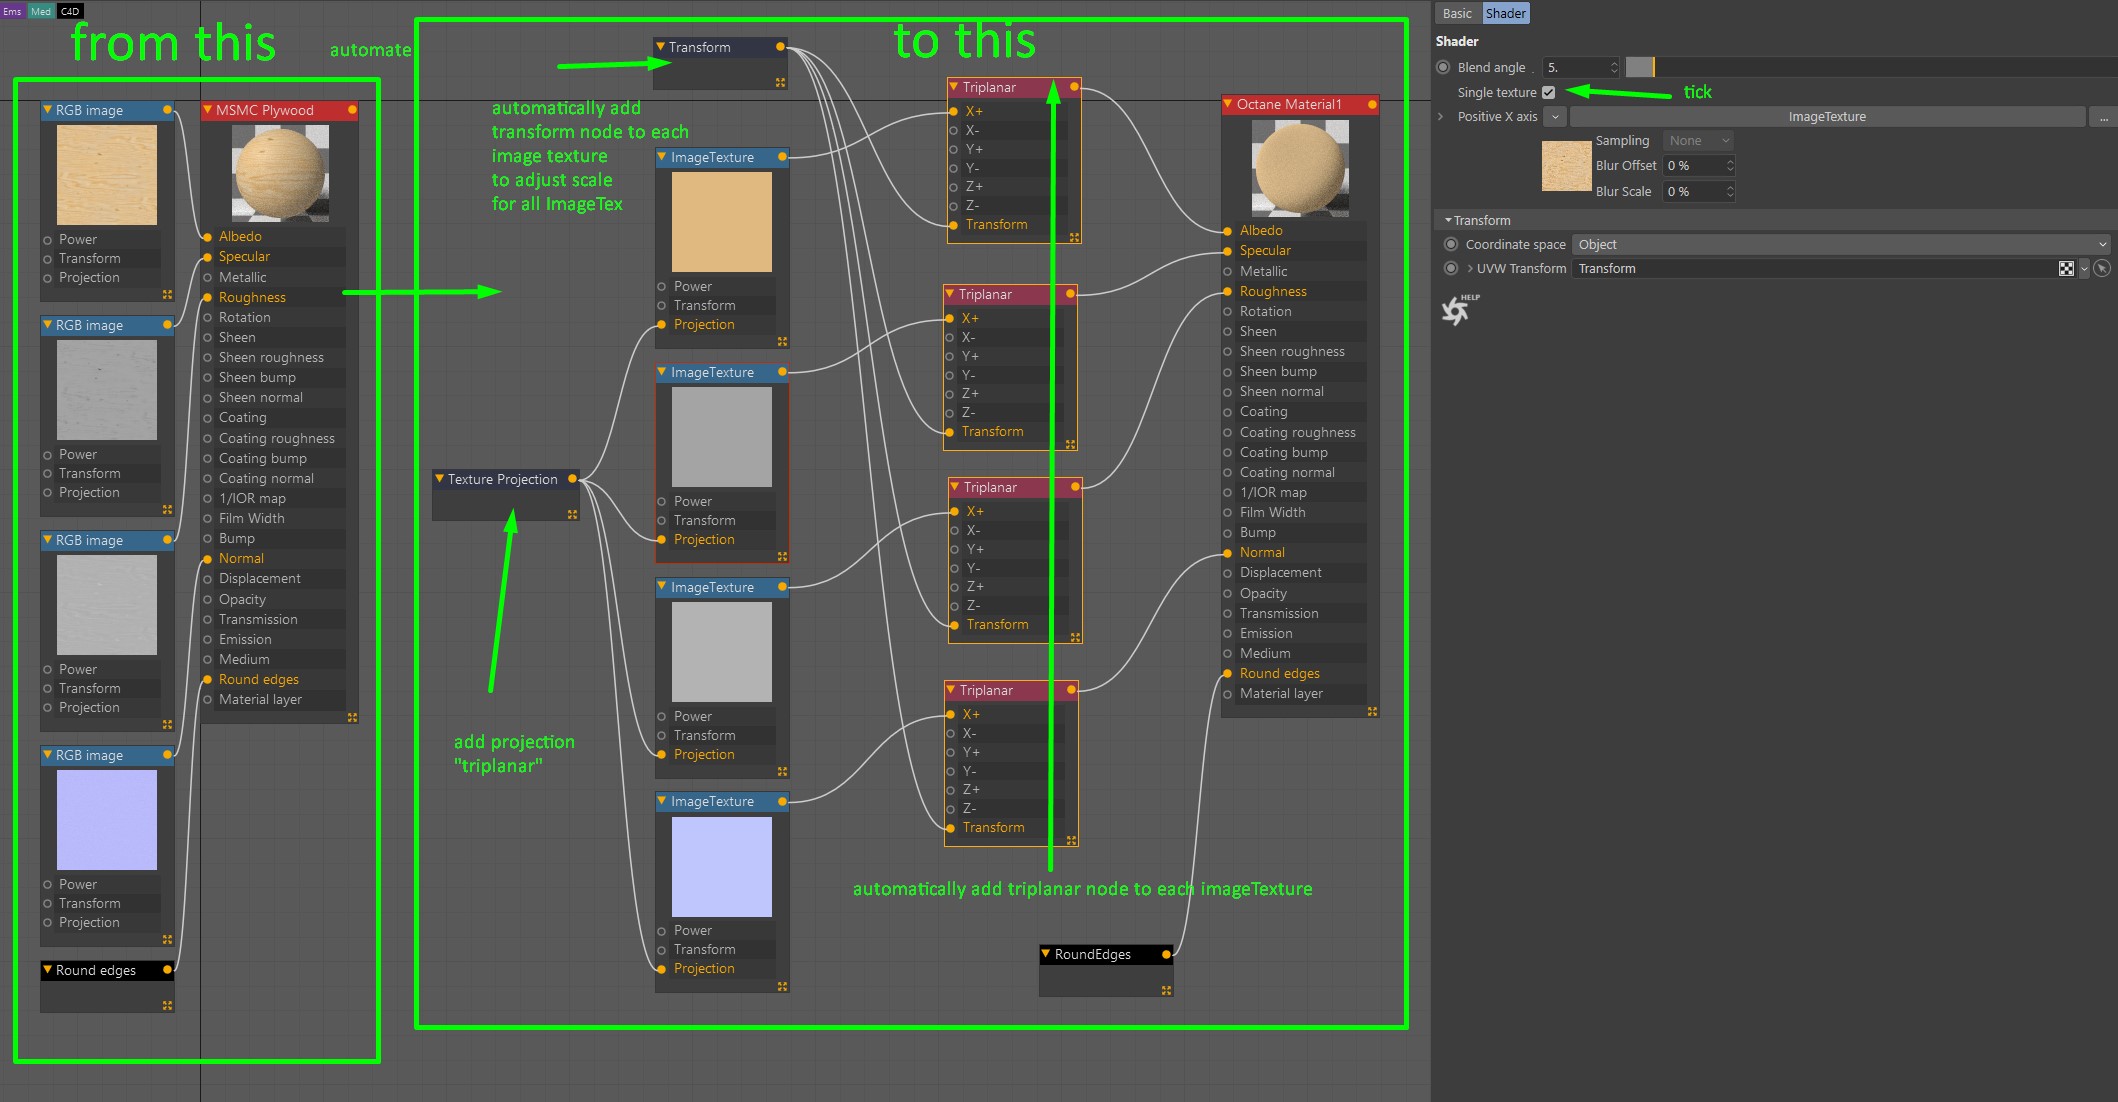Open the Positive X axis dropdown arrow

point(1555,117)
